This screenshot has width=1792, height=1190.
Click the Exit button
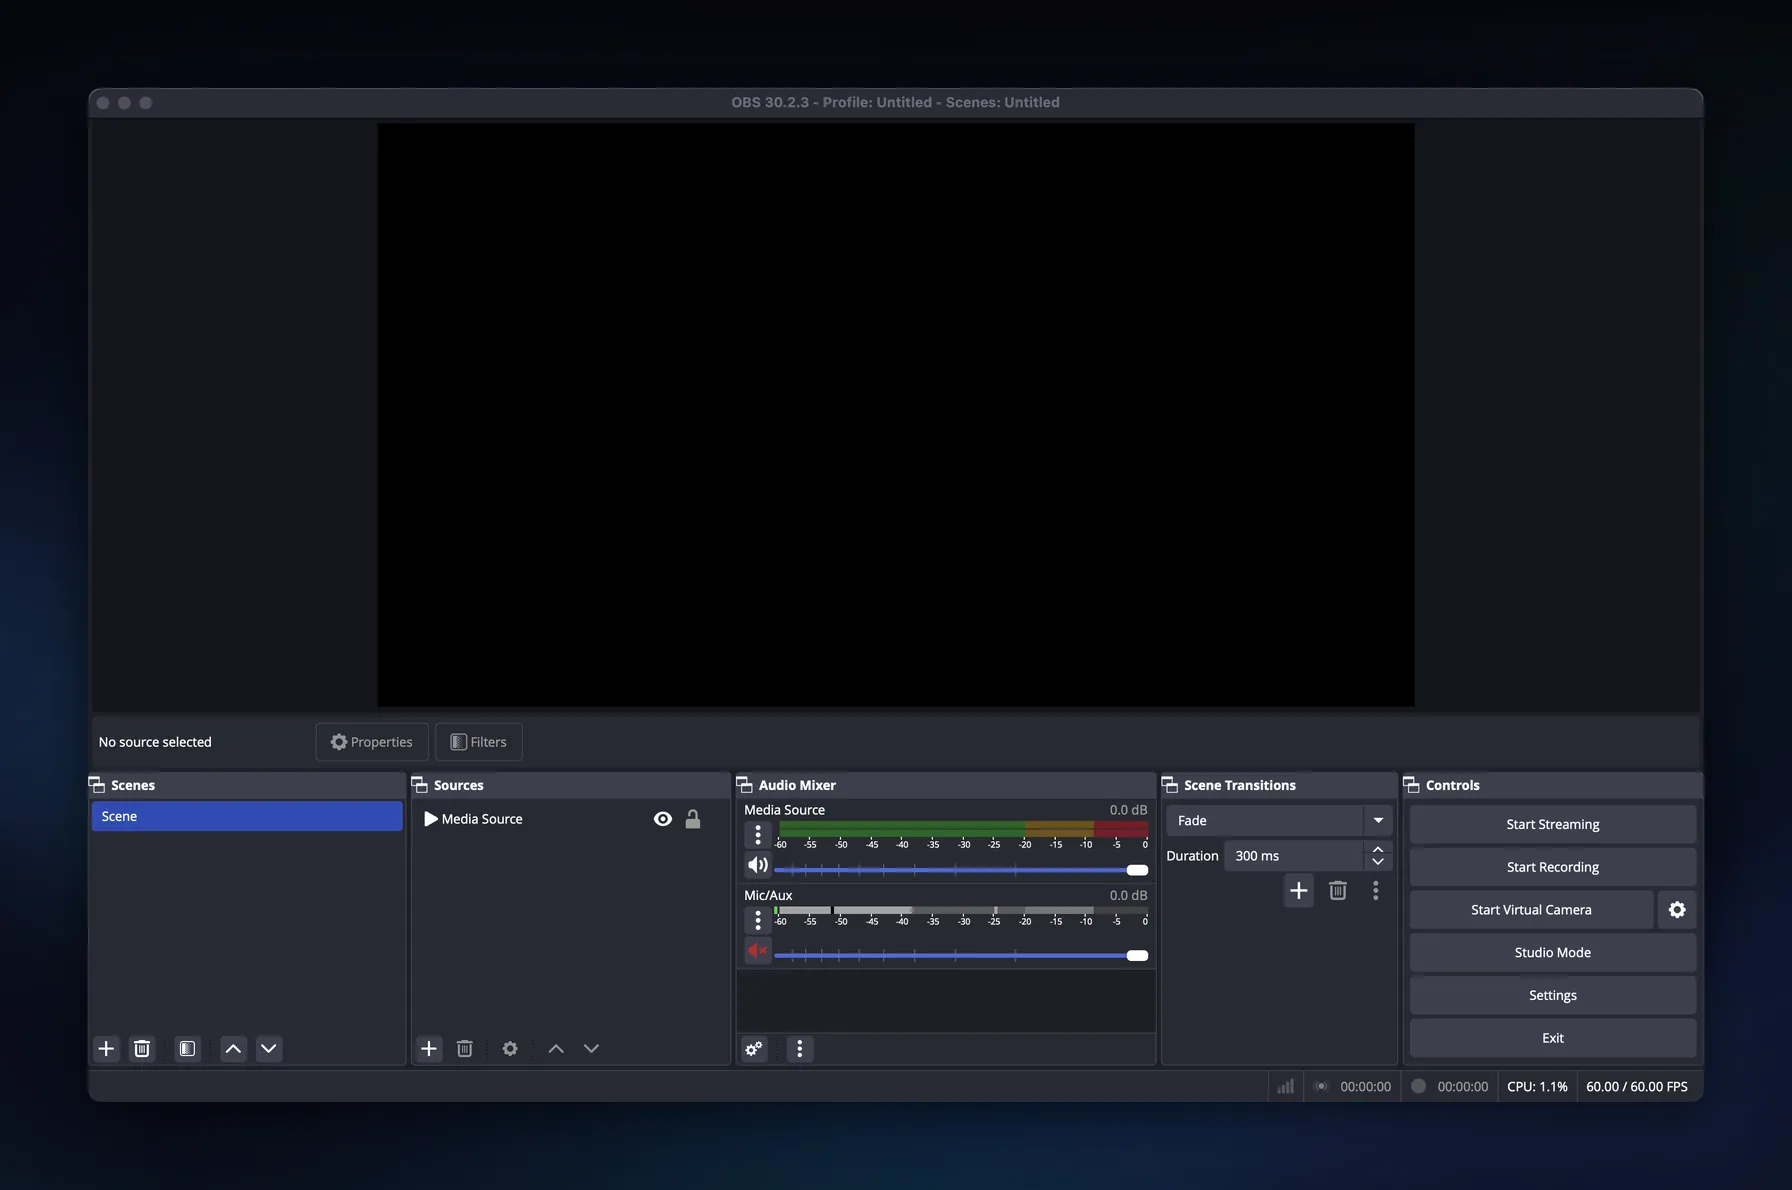click(x=1552, y=1038)
